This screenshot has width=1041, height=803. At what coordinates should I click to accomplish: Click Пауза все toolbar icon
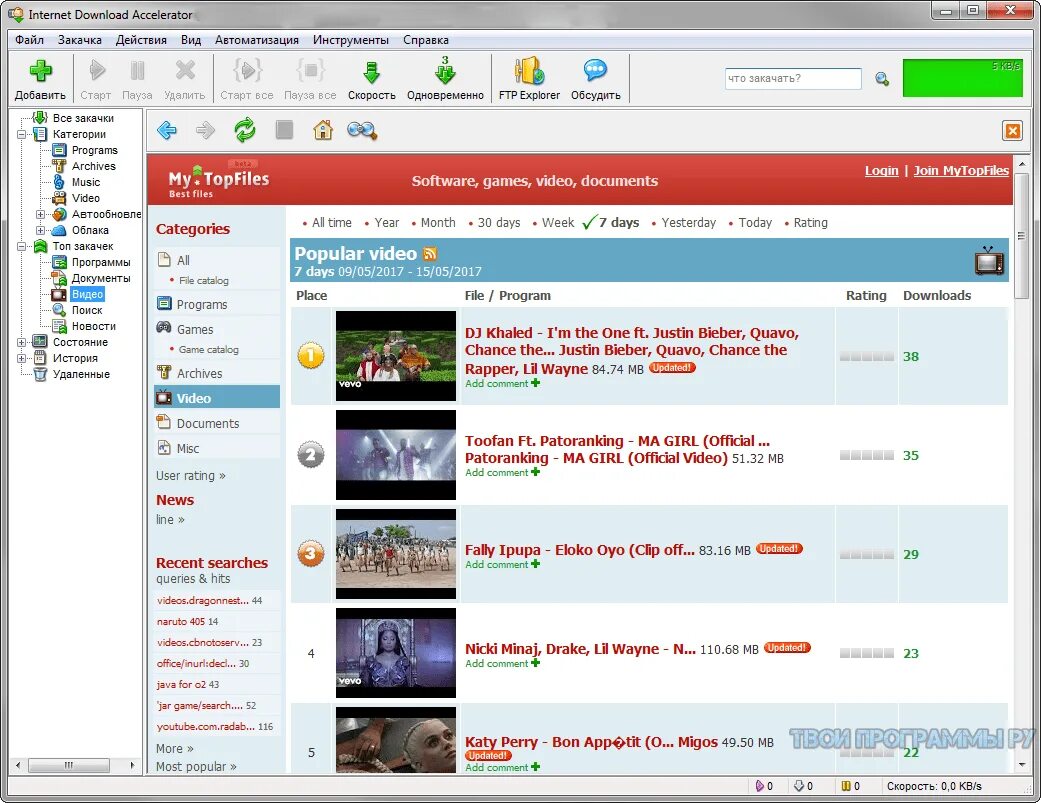click(x=310, y=70)
